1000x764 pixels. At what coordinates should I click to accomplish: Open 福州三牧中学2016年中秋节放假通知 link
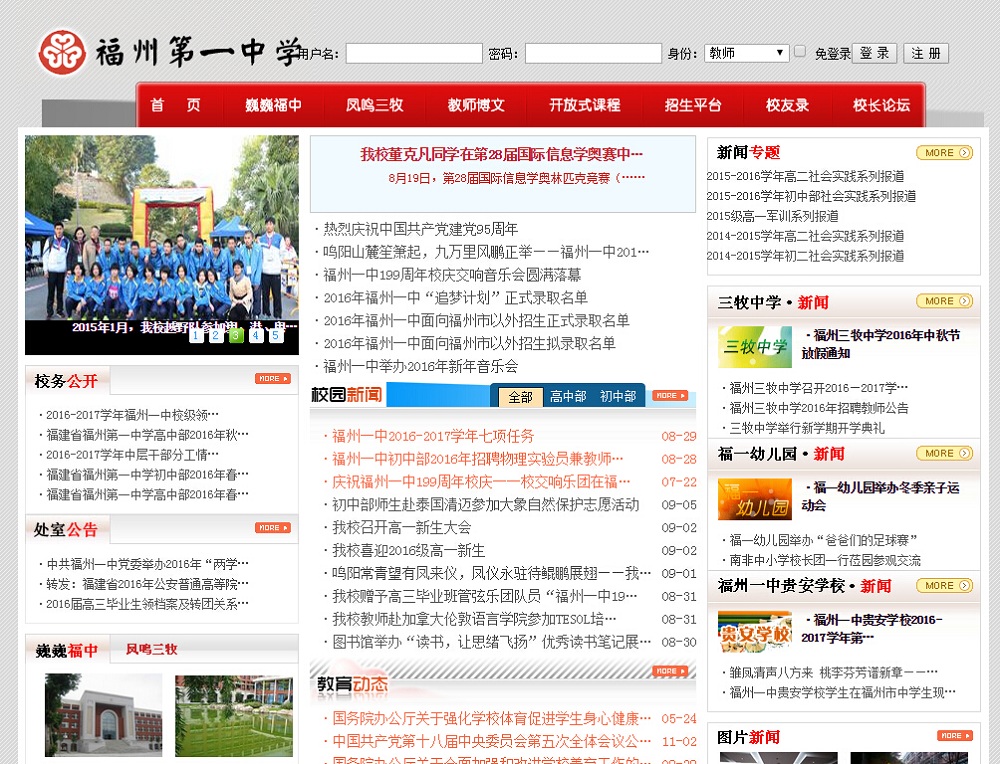[881, 344]
